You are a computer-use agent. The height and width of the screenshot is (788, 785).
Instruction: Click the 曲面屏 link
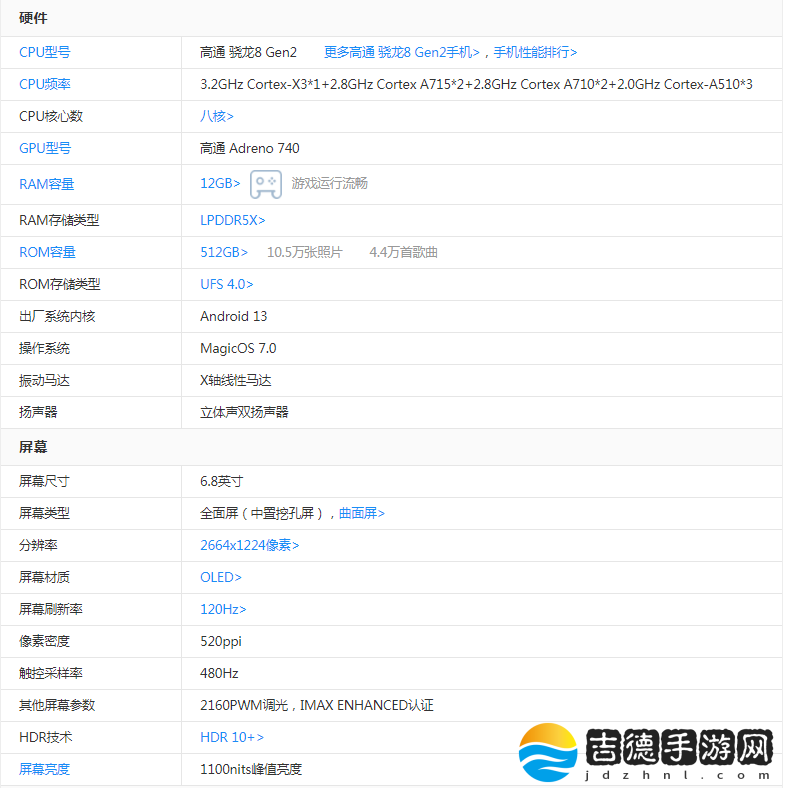point(362,513)
